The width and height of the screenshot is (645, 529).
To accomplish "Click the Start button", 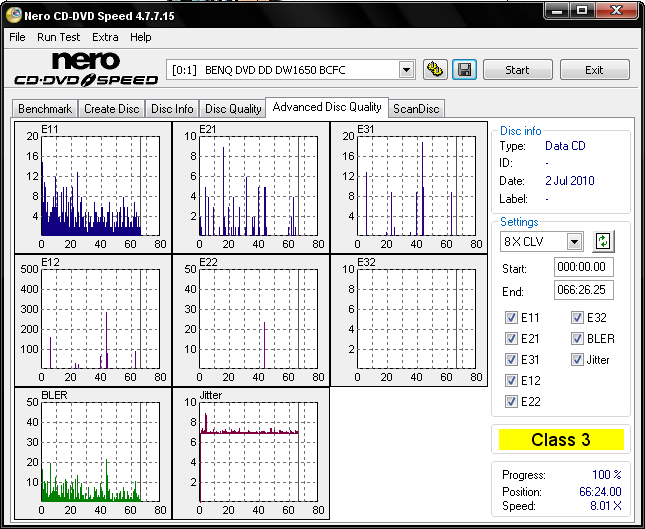I will pyautogui.click(x=517, y=70).
